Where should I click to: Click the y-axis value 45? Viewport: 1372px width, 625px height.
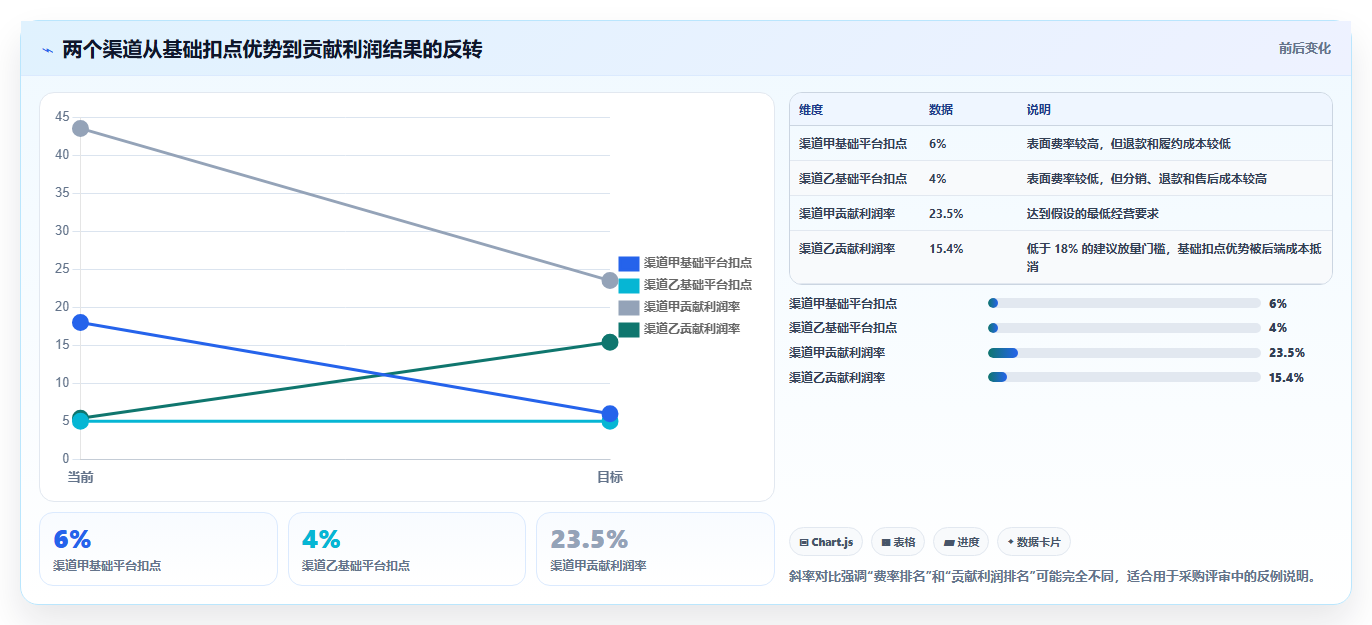click(62, 117)
